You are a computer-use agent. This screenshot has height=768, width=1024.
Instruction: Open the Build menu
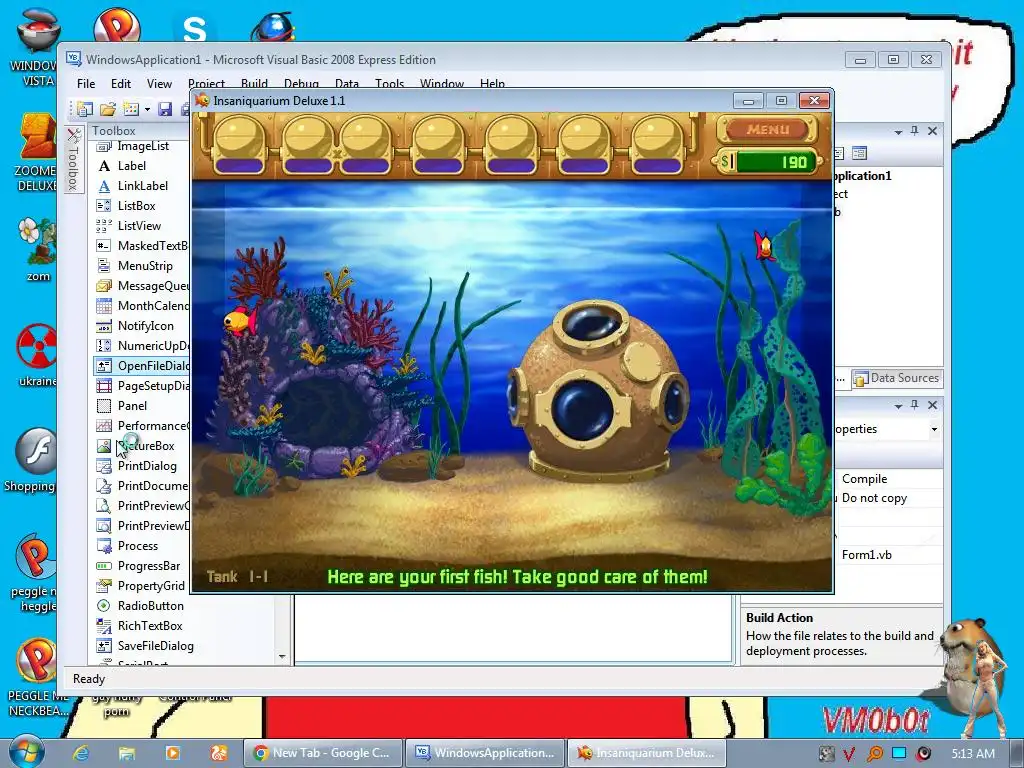pos(254,84)
